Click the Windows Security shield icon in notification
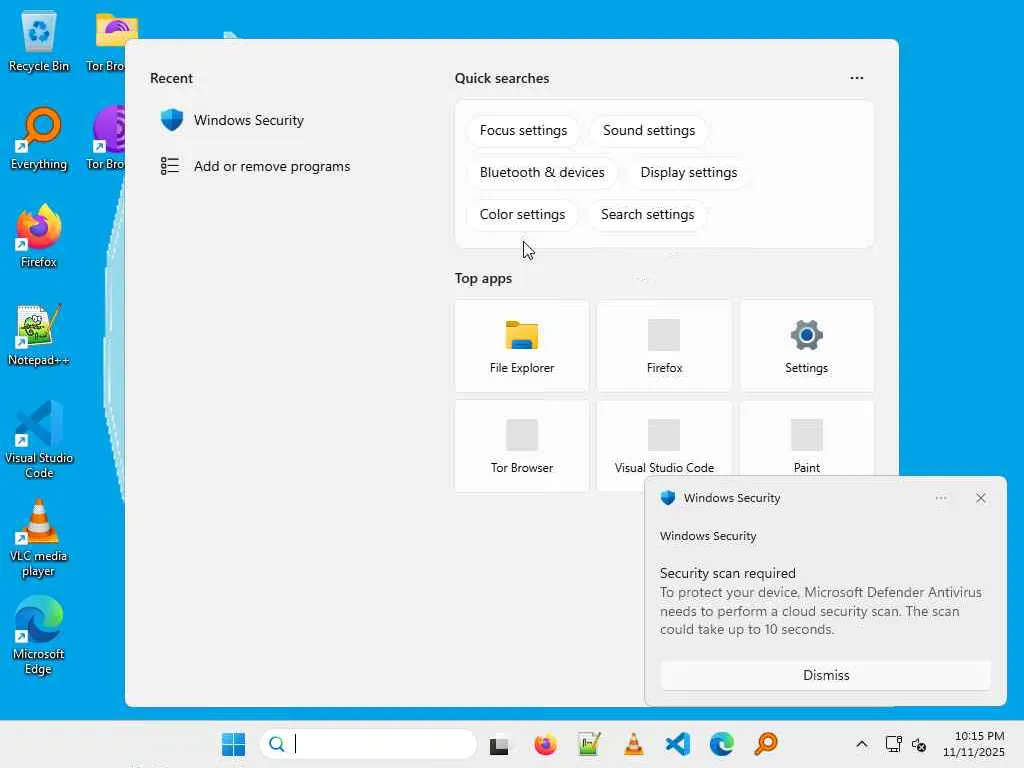The height and width of the screenshot is (768, 1024). pos(667,498)
